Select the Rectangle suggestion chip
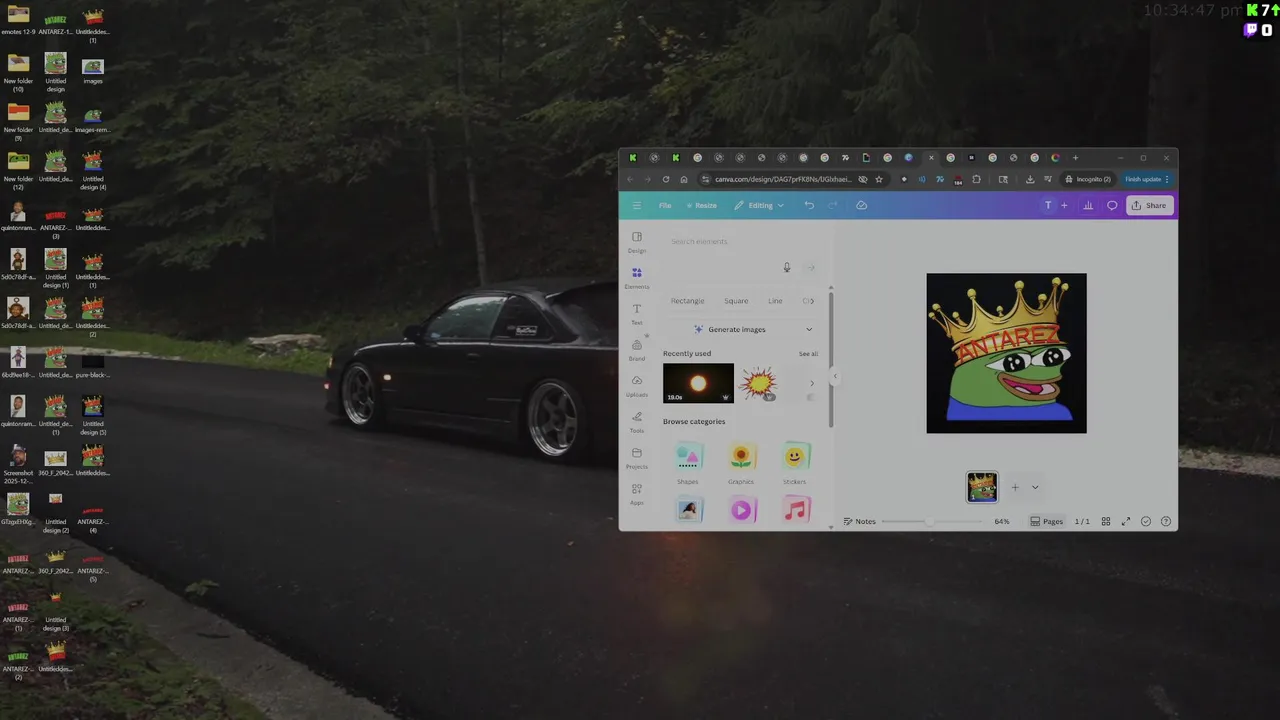Image resolution: width=1280 pixels, height=720 pixels. 688,301
